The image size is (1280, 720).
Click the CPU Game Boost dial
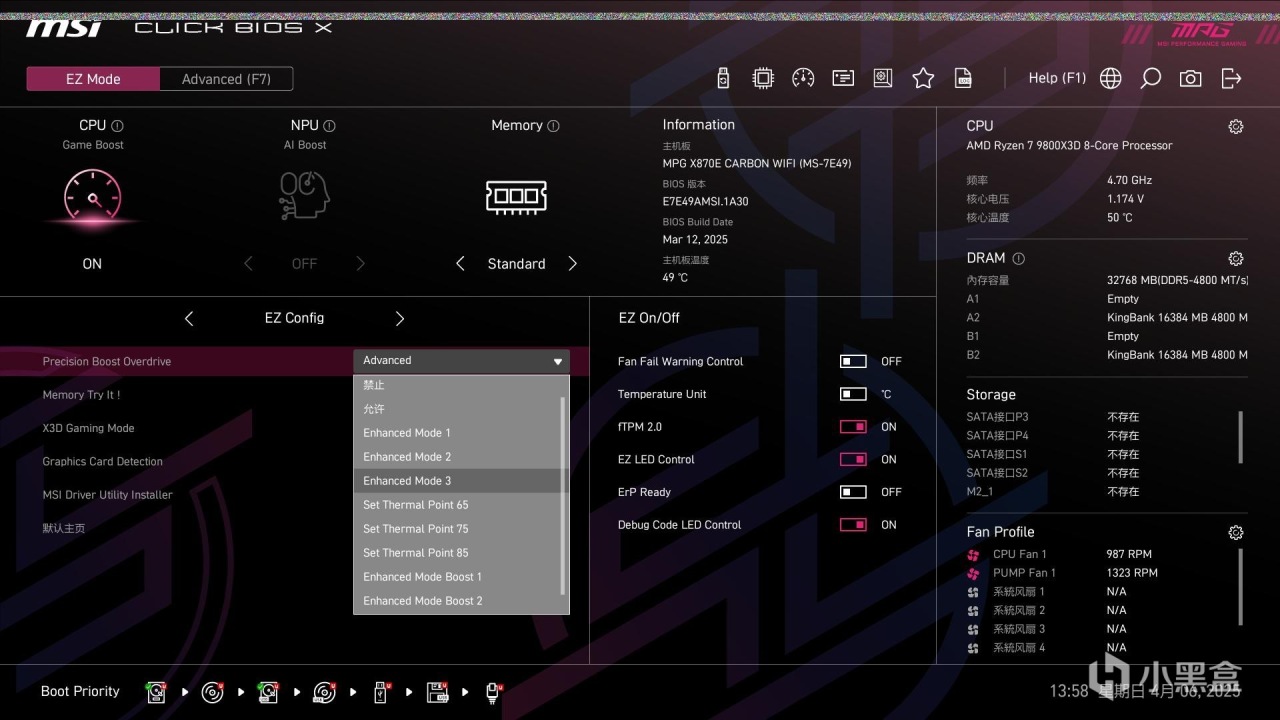click(92, 196)
